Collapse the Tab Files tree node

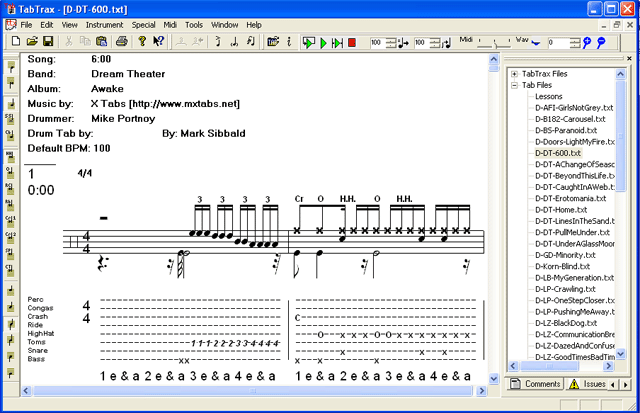point(514,85)
